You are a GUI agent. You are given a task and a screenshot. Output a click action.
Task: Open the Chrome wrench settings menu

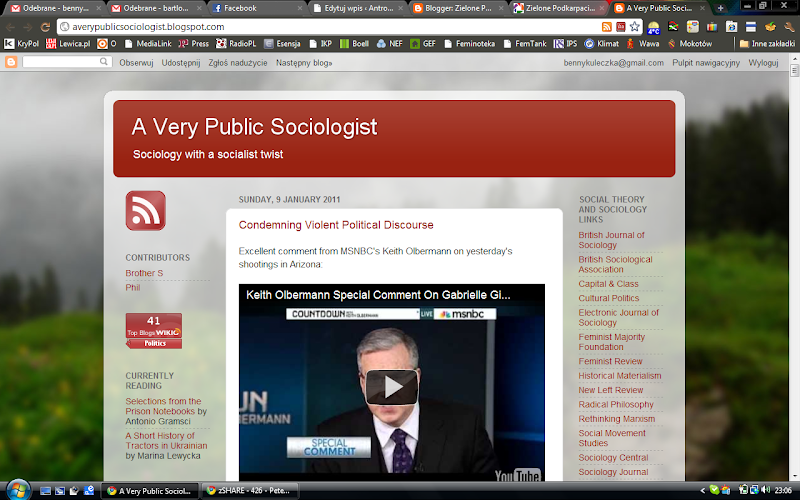coord(789,27)
